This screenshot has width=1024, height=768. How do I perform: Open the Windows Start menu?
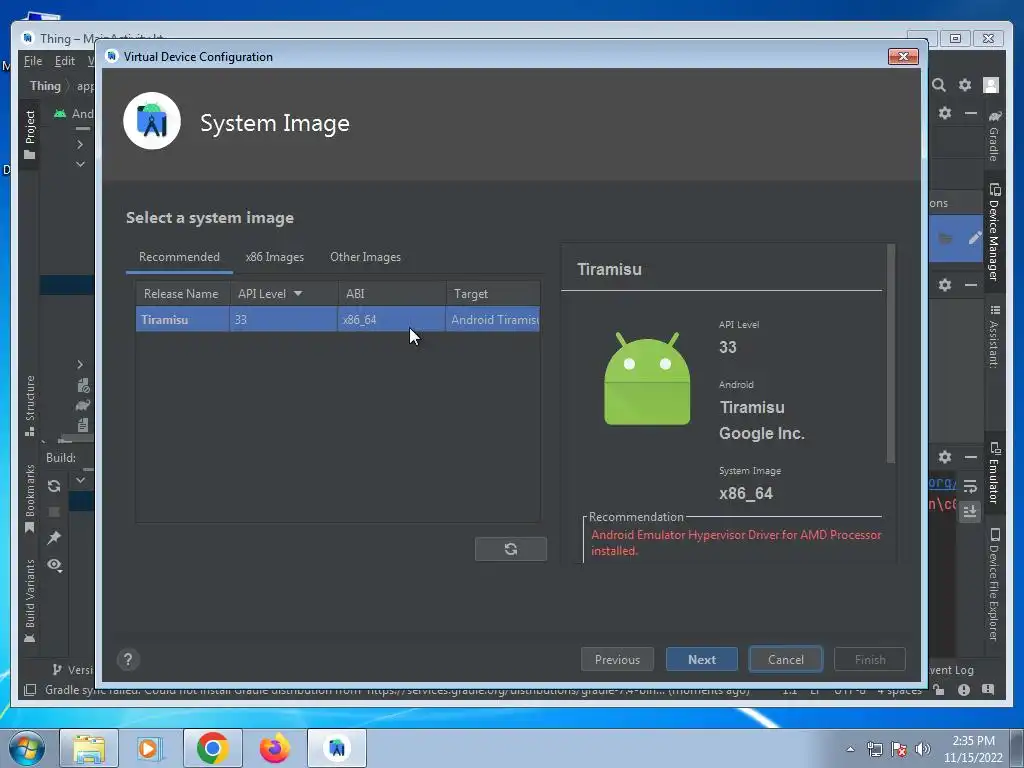point(26,748)
